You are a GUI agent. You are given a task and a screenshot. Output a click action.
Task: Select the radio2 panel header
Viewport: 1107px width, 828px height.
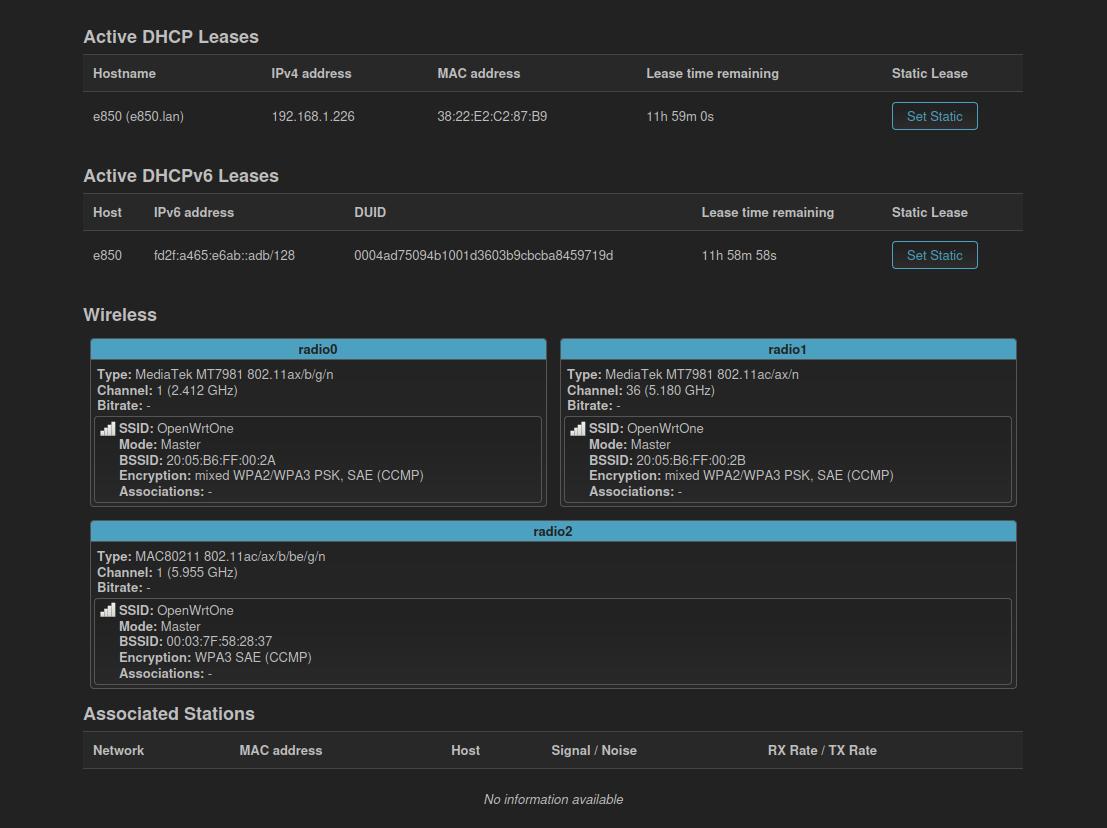[x=553, y=531]
